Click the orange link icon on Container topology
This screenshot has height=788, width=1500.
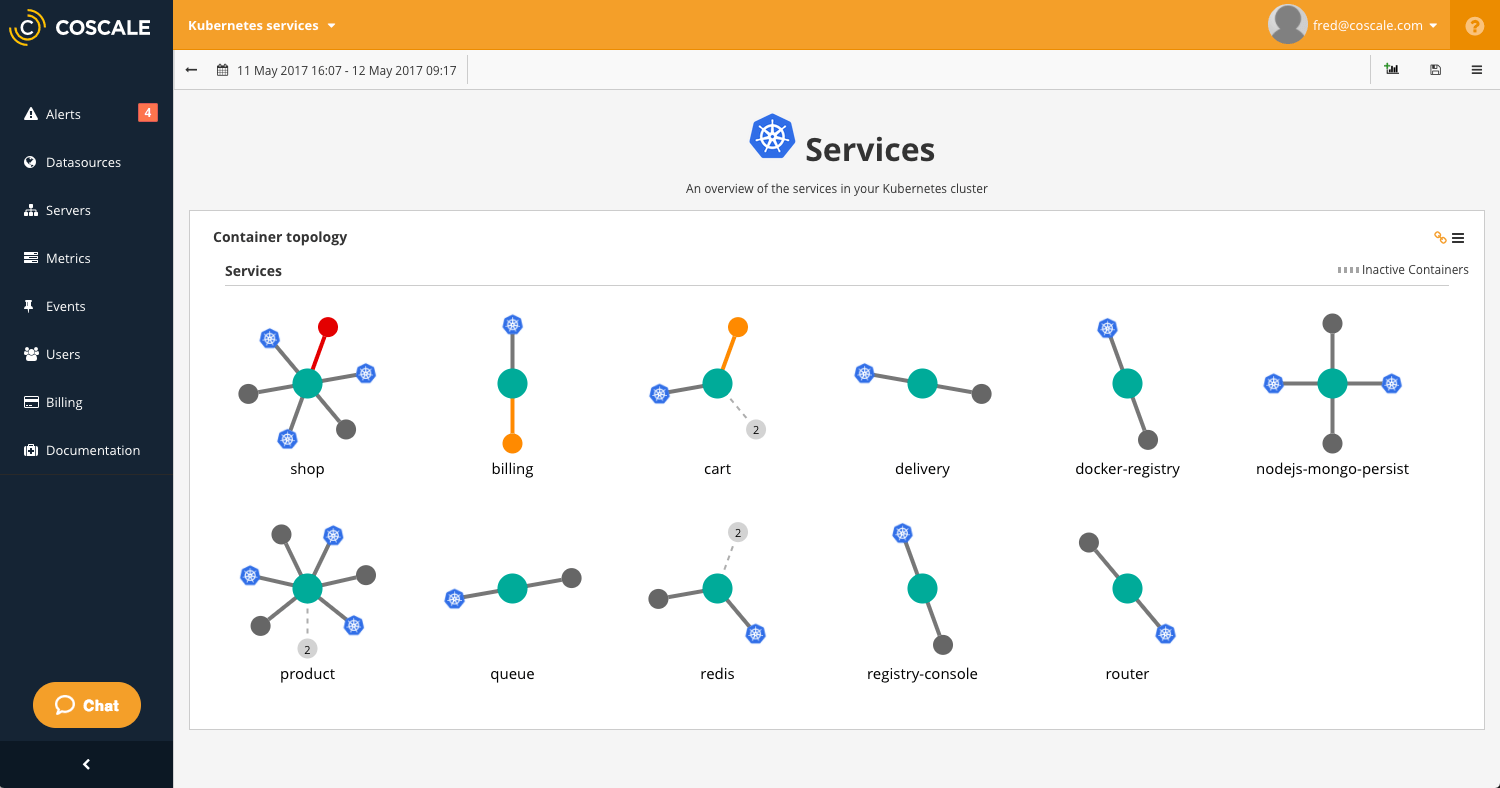(x=1438, y=237)
